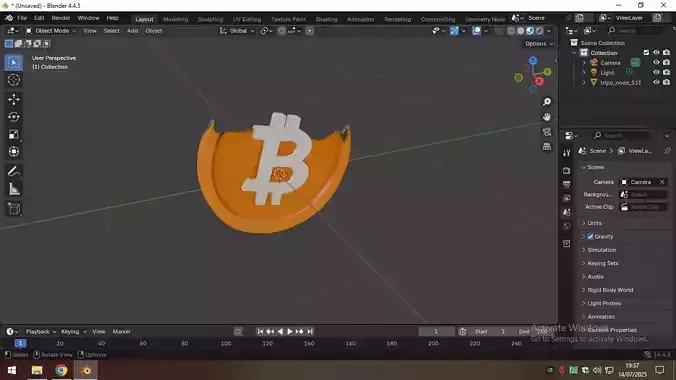Switch to wireframe viewport shading
This screenshot has height=380, width=676.
(511, 31)
